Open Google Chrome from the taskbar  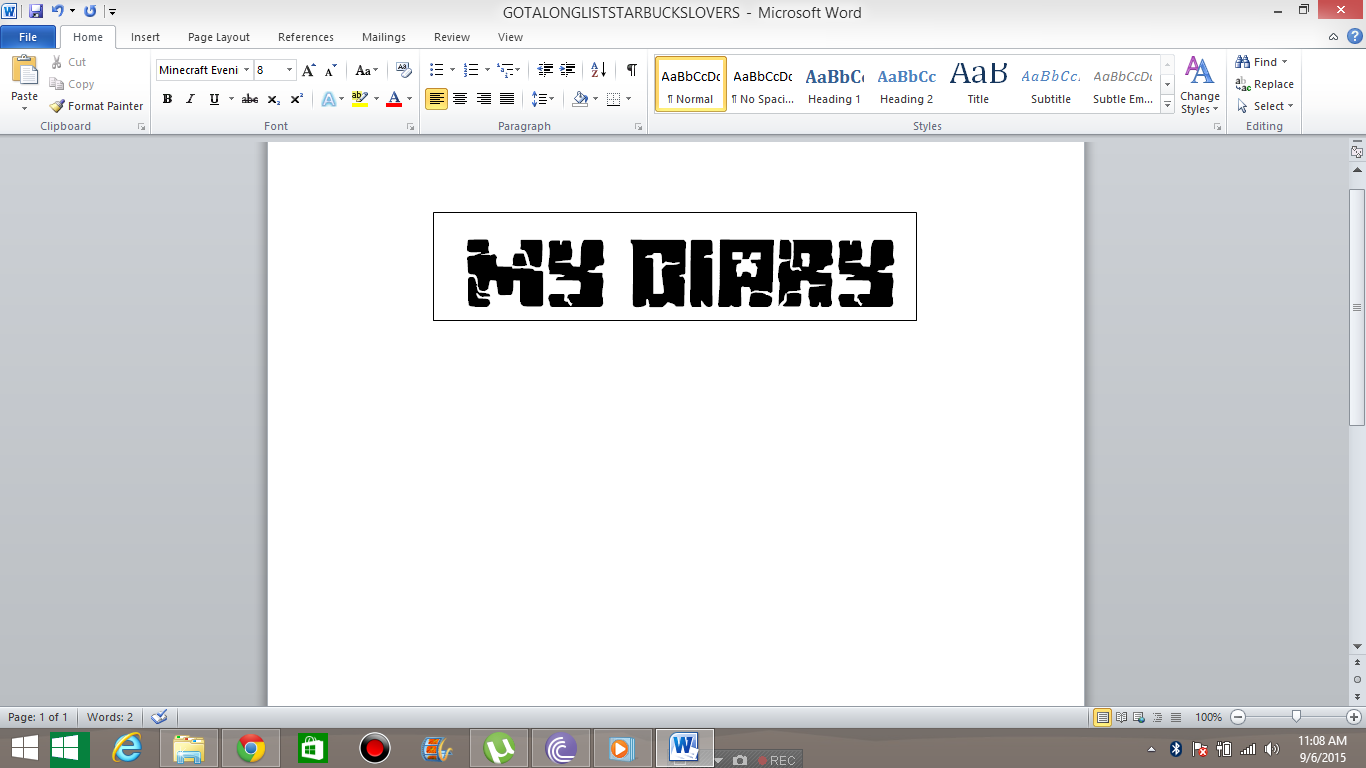point(250,748)
